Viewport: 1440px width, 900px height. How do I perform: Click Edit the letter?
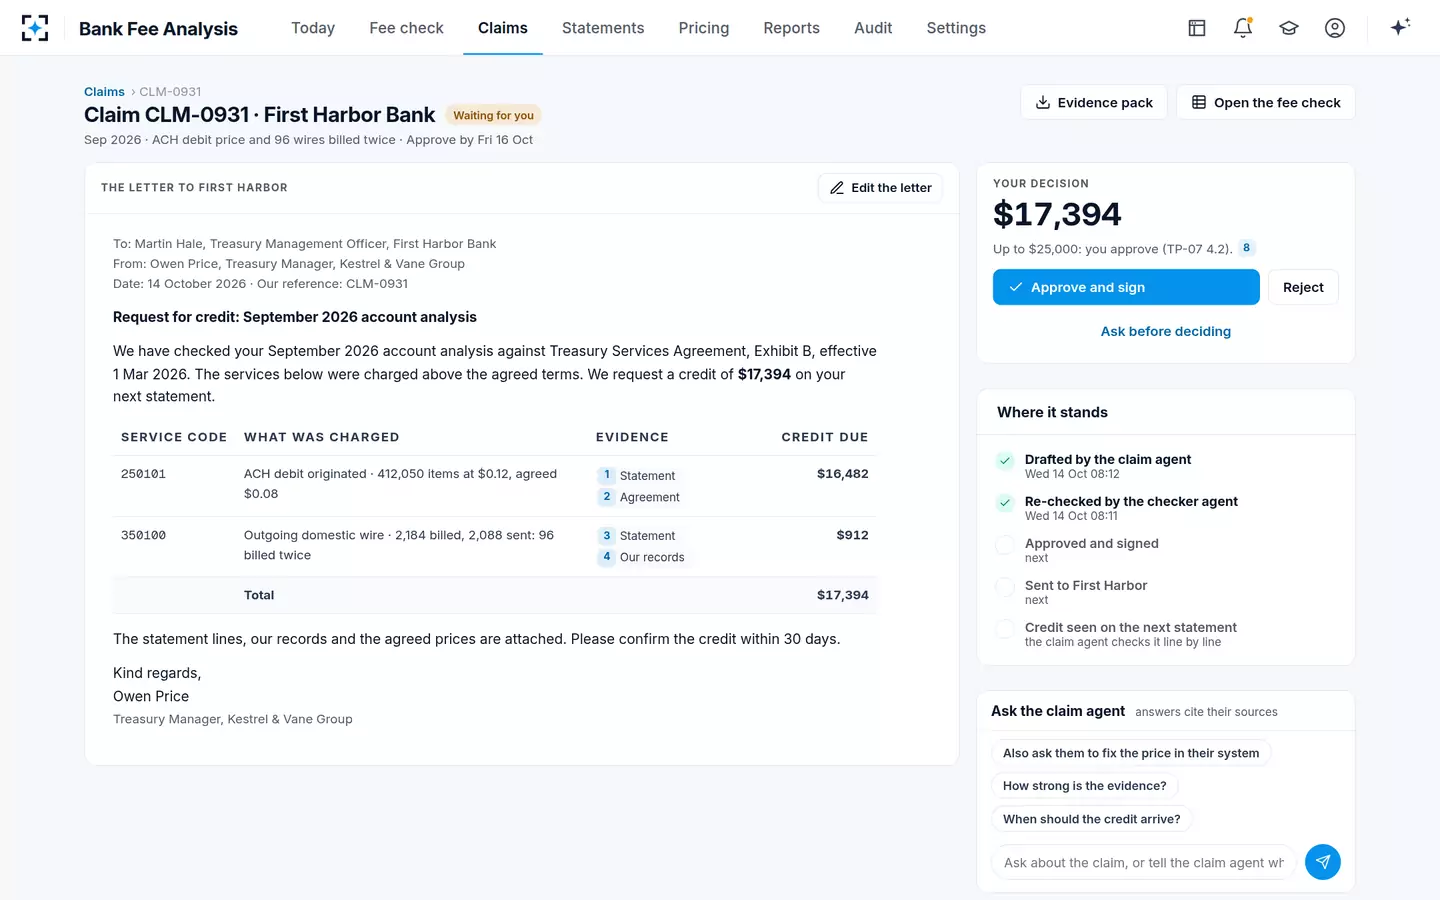[880, 188]
